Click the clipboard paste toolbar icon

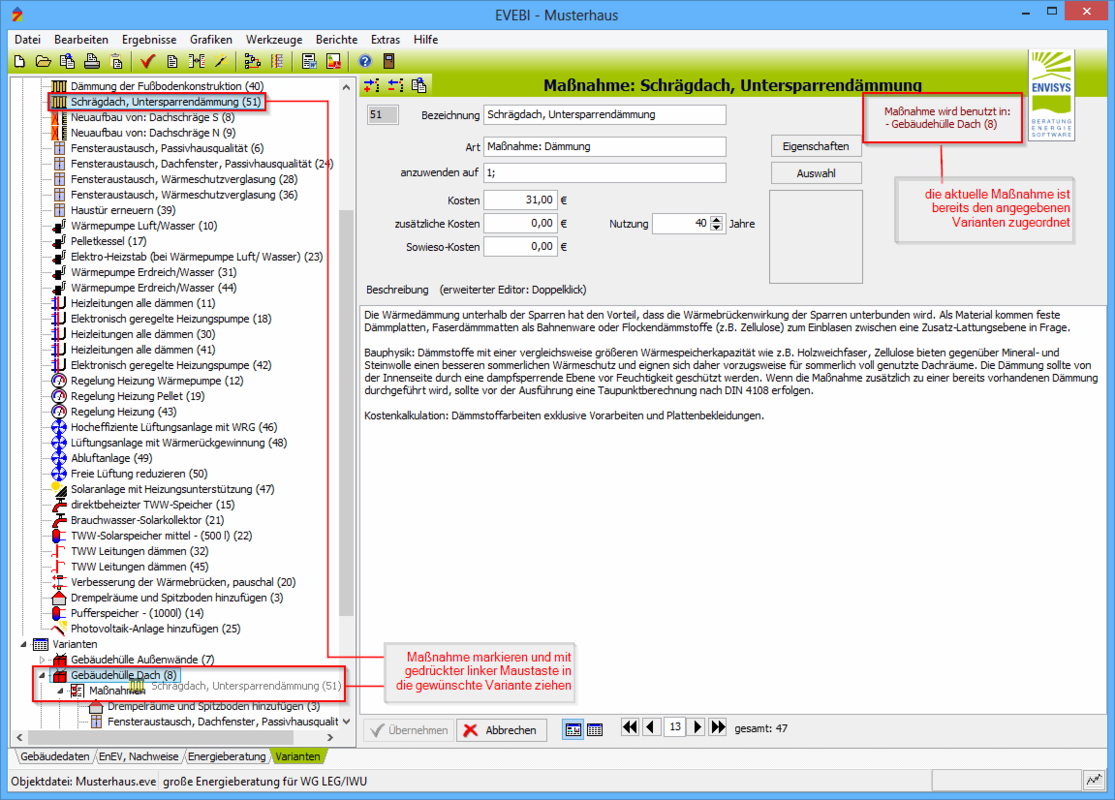click(117, 62)
